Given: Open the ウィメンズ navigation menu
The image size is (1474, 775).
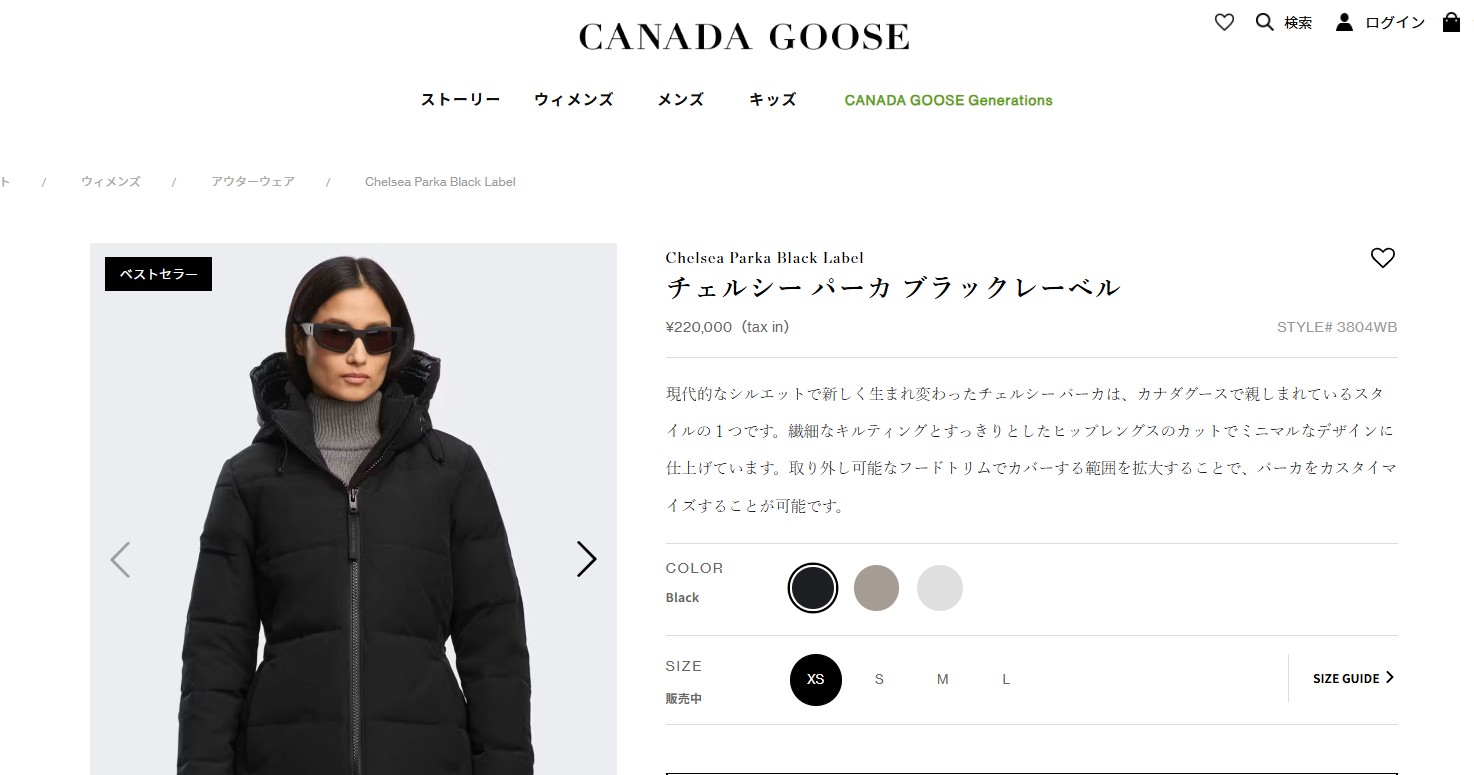Looking at the screenshot, I should click(573, 100).
